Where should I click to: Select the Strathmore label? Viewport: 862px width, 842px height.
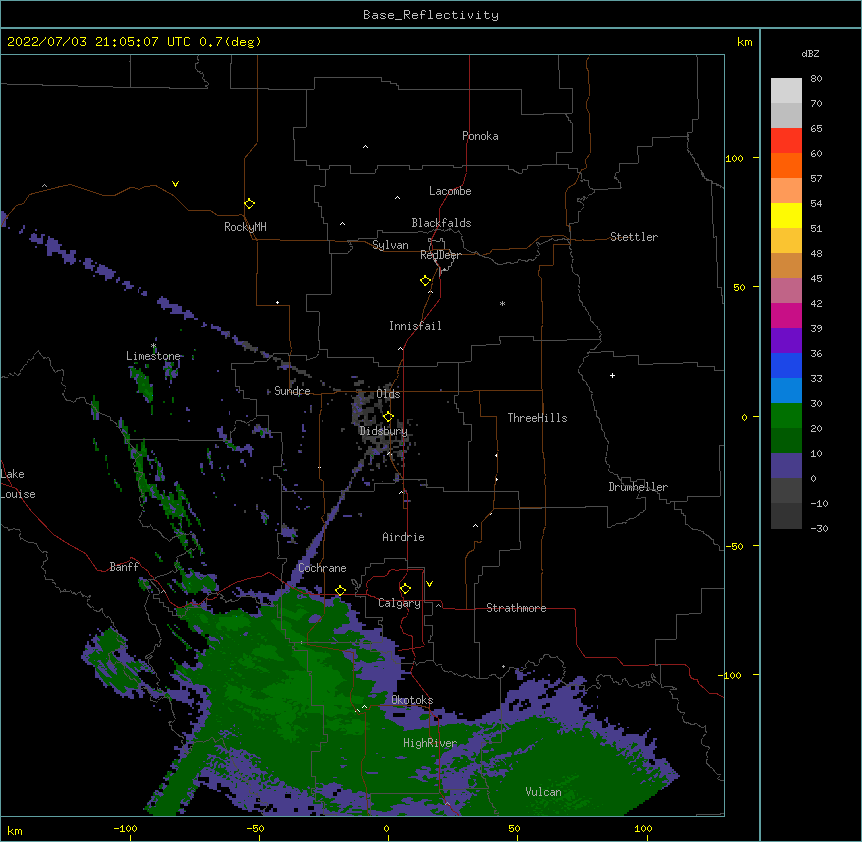click(516, 608)
